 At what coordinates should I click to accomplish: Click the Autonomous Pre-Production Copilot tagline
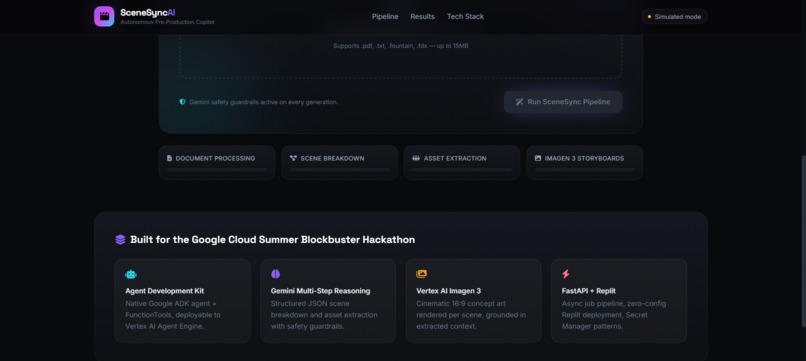click(x=167, y=23)
